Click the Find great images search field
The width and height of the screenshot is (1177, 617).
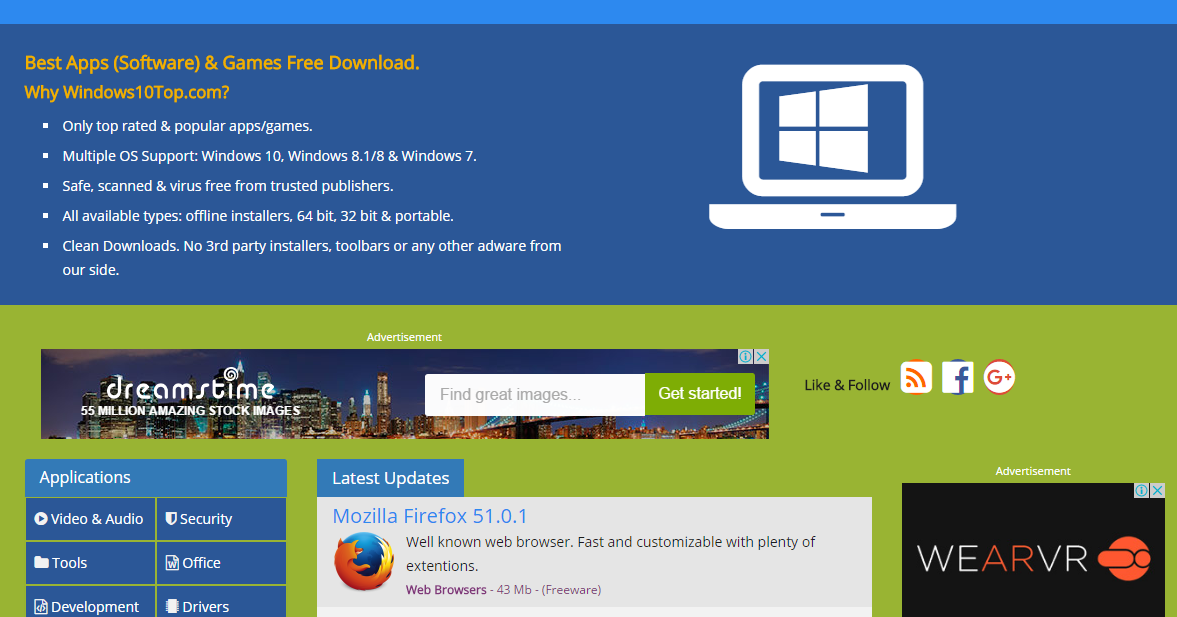pyautogui.click(x=534, y=394)
